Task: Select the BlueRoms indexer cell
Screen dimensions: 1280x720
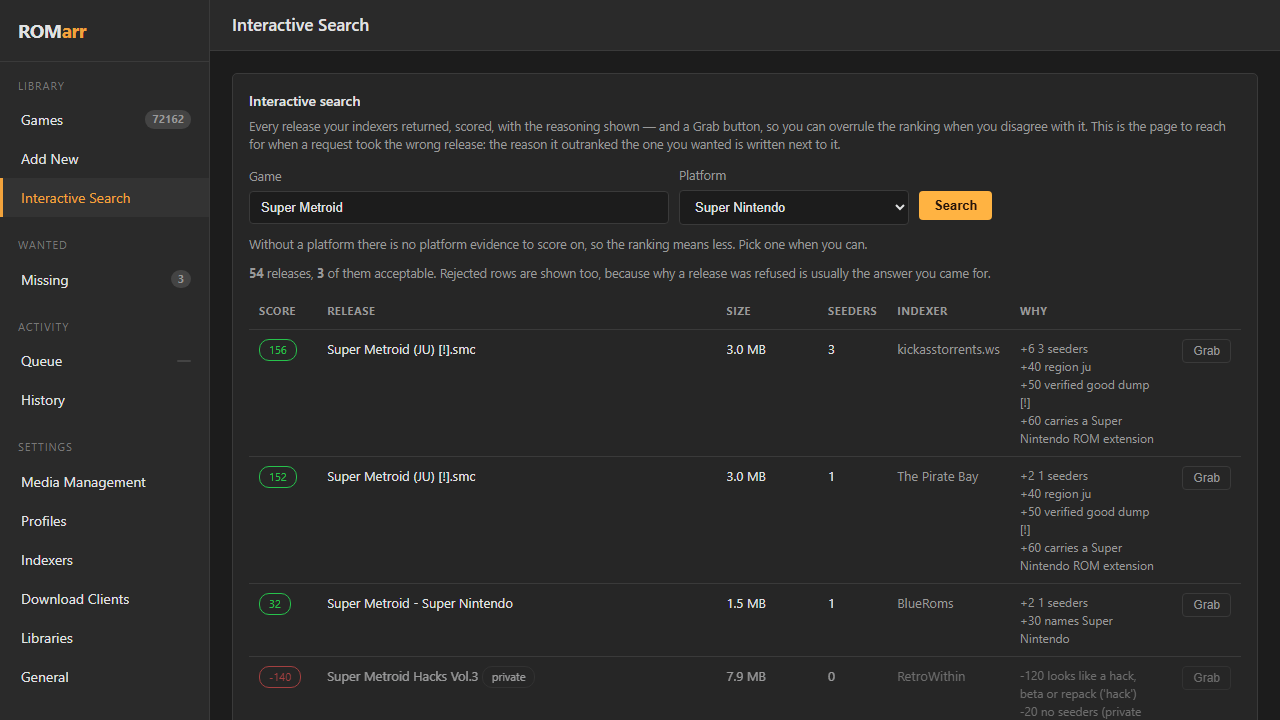Action: click(x=925, y=603)
